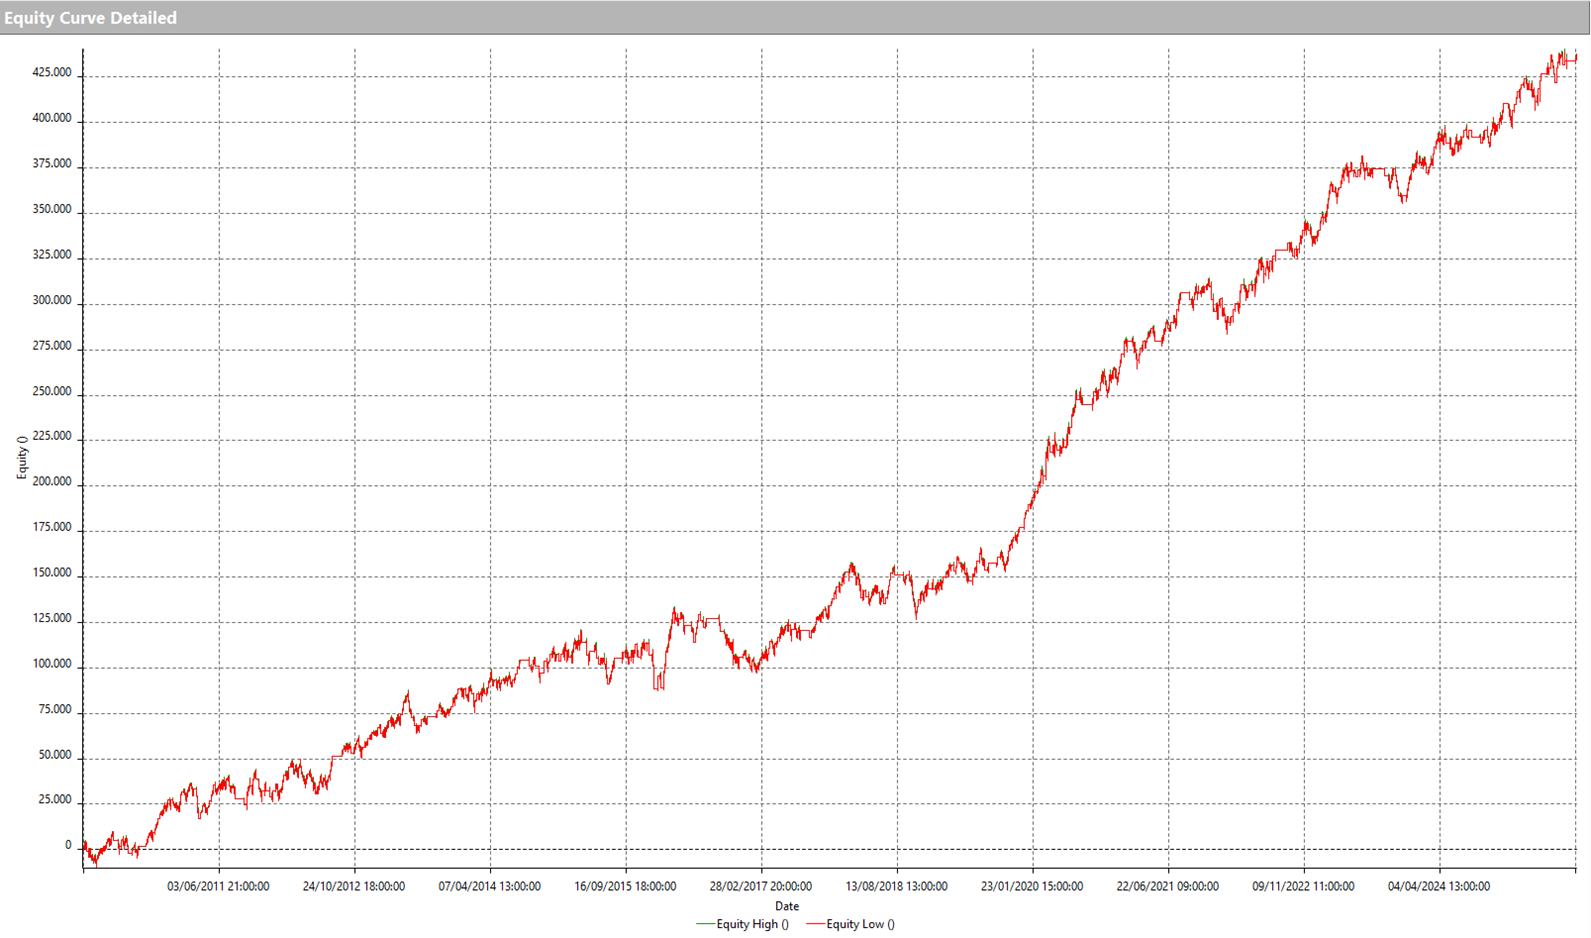Select the Date x-axis title
Screen dimensions: 1591x938
[x=787, y=906]
